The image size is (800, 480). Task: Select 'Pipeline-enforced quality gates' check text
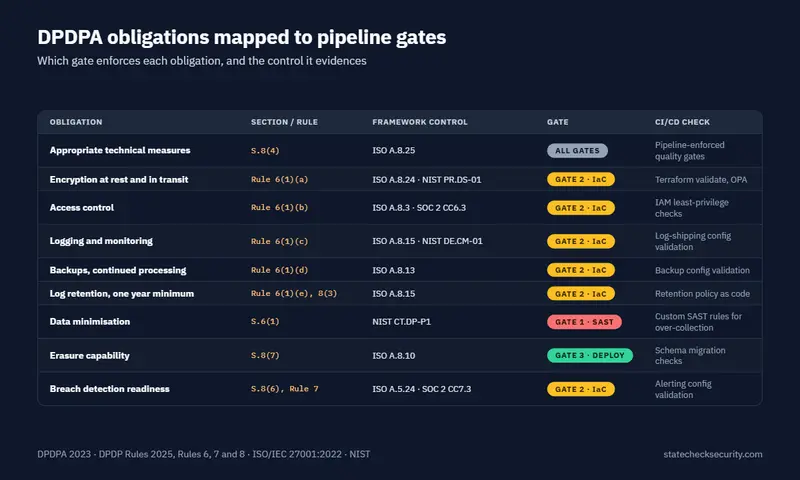click(689, 150)
